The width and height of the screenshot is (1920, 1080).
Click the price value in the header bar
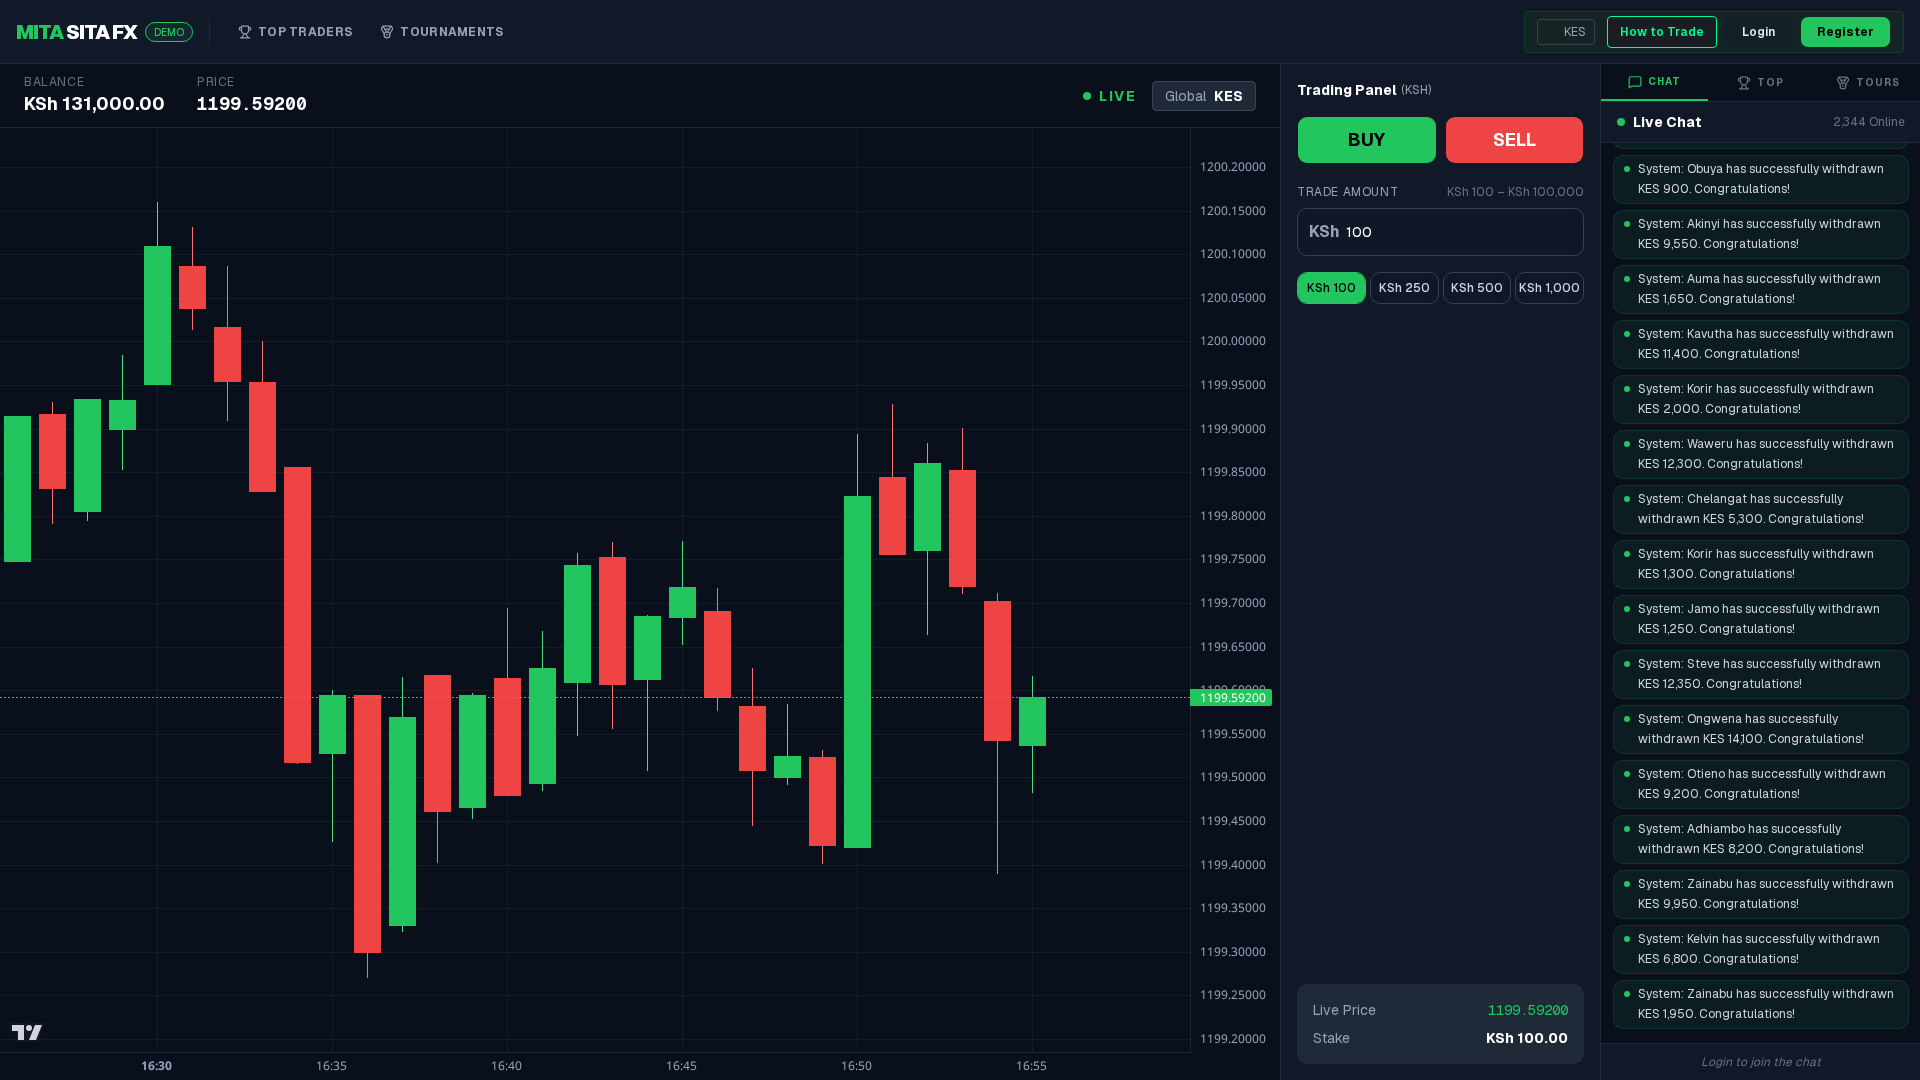(252, 104)
